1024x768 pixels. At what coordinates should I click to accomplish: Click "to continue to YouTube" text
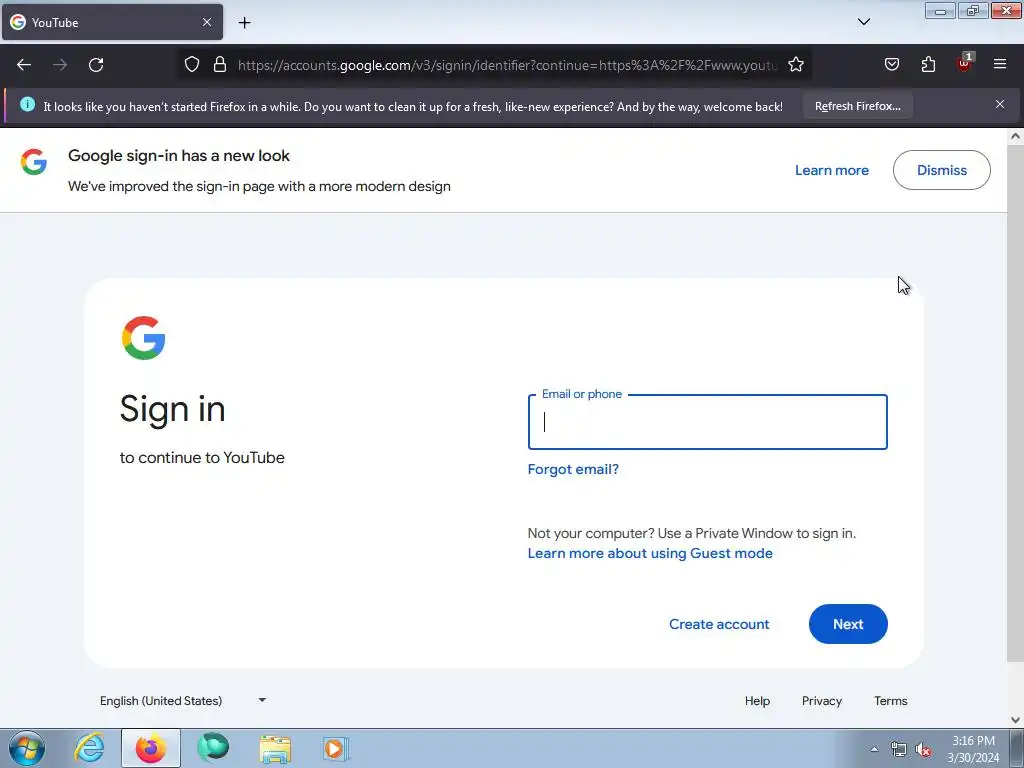pos(202,458)
